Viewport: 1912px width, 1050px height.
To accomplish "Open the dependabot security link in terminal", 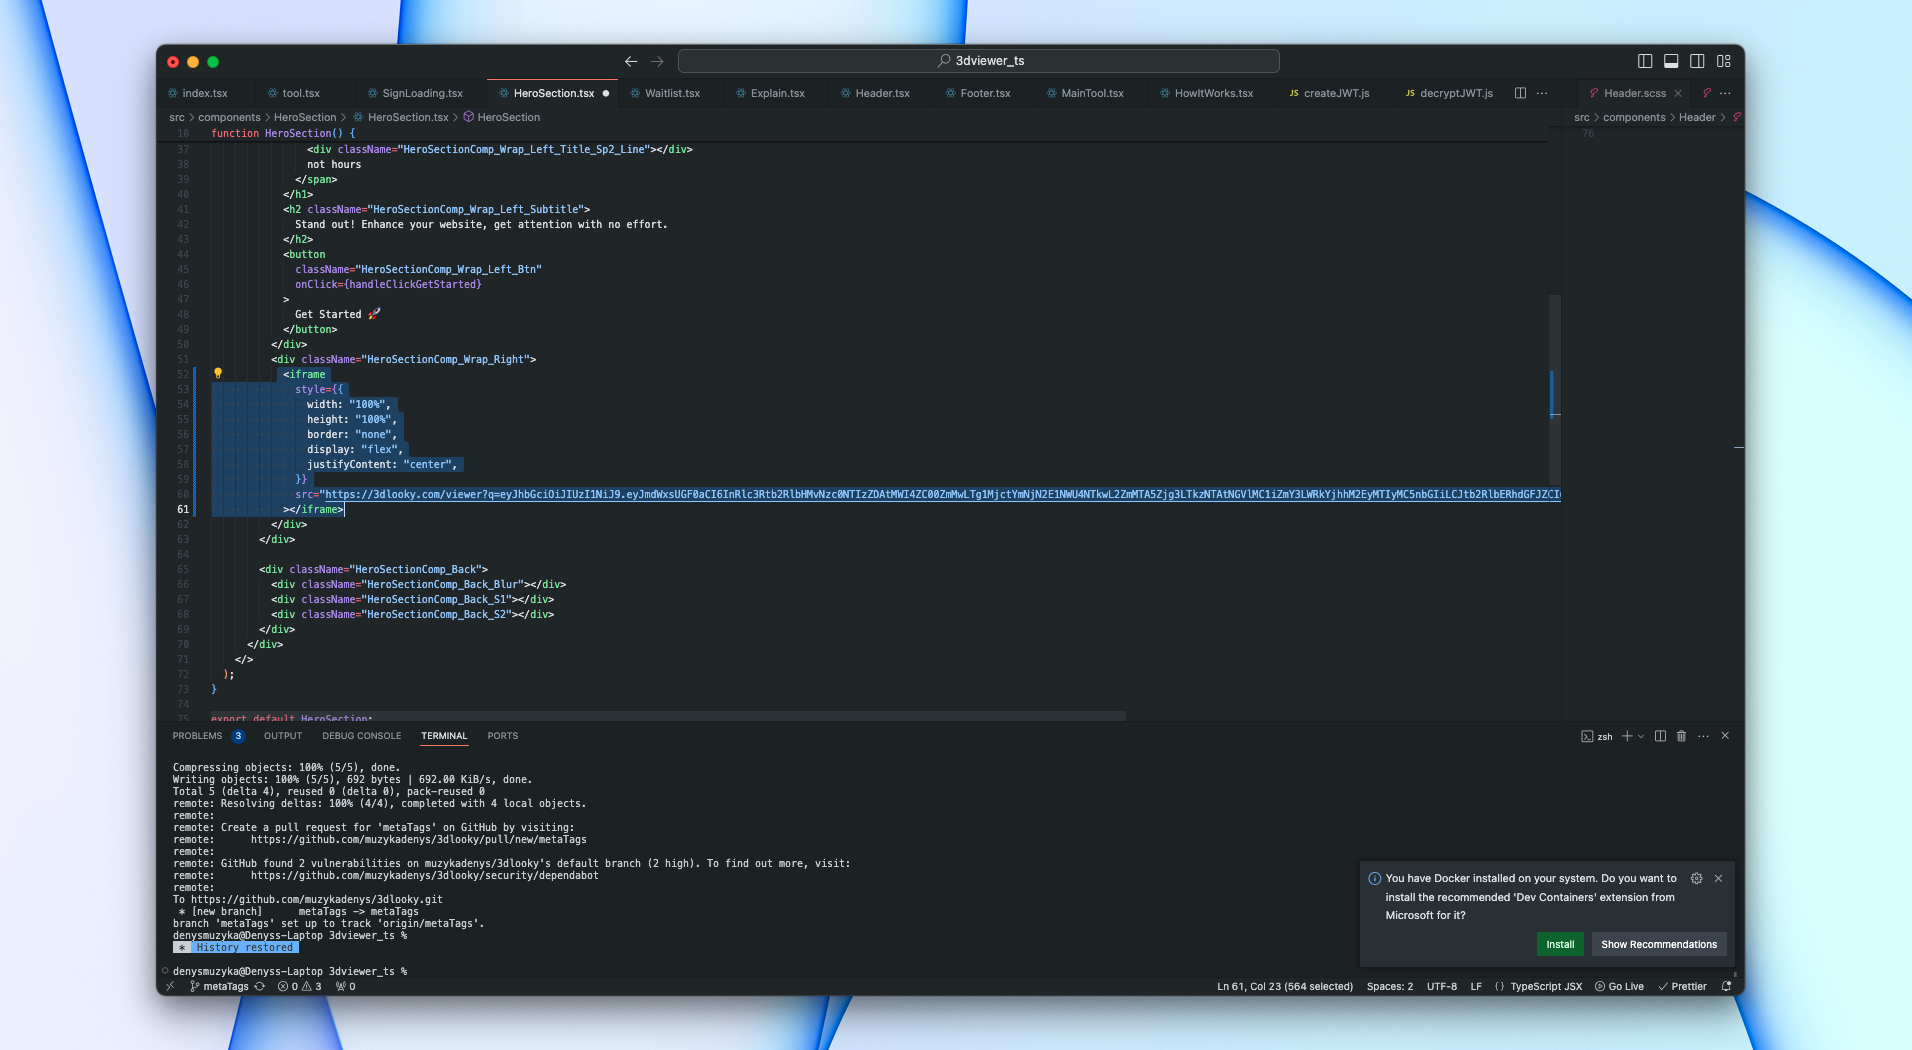I will click(424, 875).
